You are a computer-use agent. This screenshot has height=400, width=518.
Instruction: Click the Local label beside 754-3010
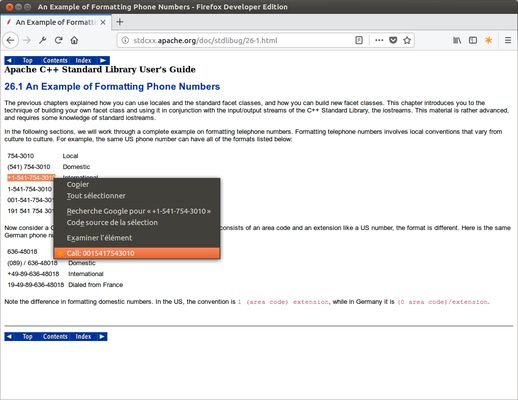point(70,156)
